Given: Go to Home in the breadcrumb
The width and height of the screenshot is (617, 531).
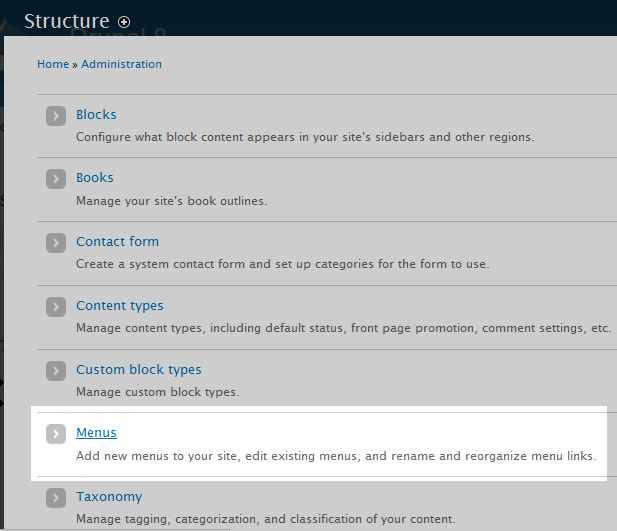Looking at the screenshot, I should (52, 64).
